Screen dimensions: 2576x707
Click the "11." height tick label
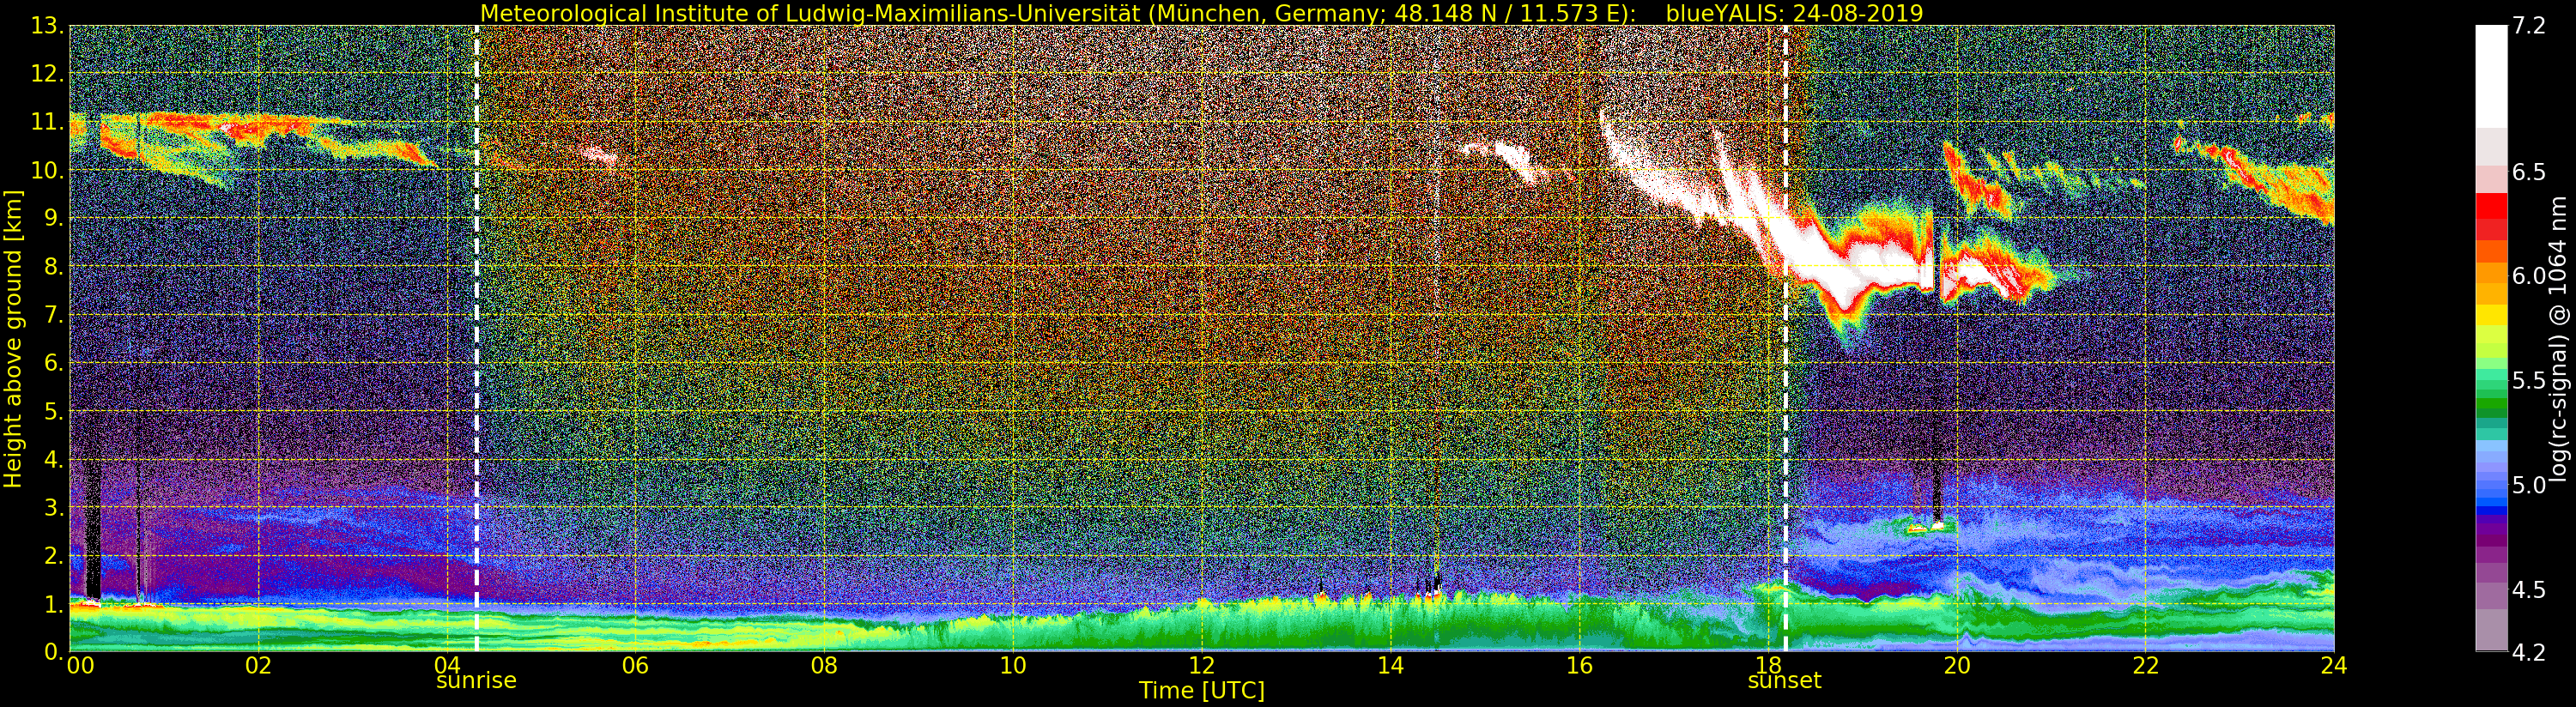click(x=47, y=122)
